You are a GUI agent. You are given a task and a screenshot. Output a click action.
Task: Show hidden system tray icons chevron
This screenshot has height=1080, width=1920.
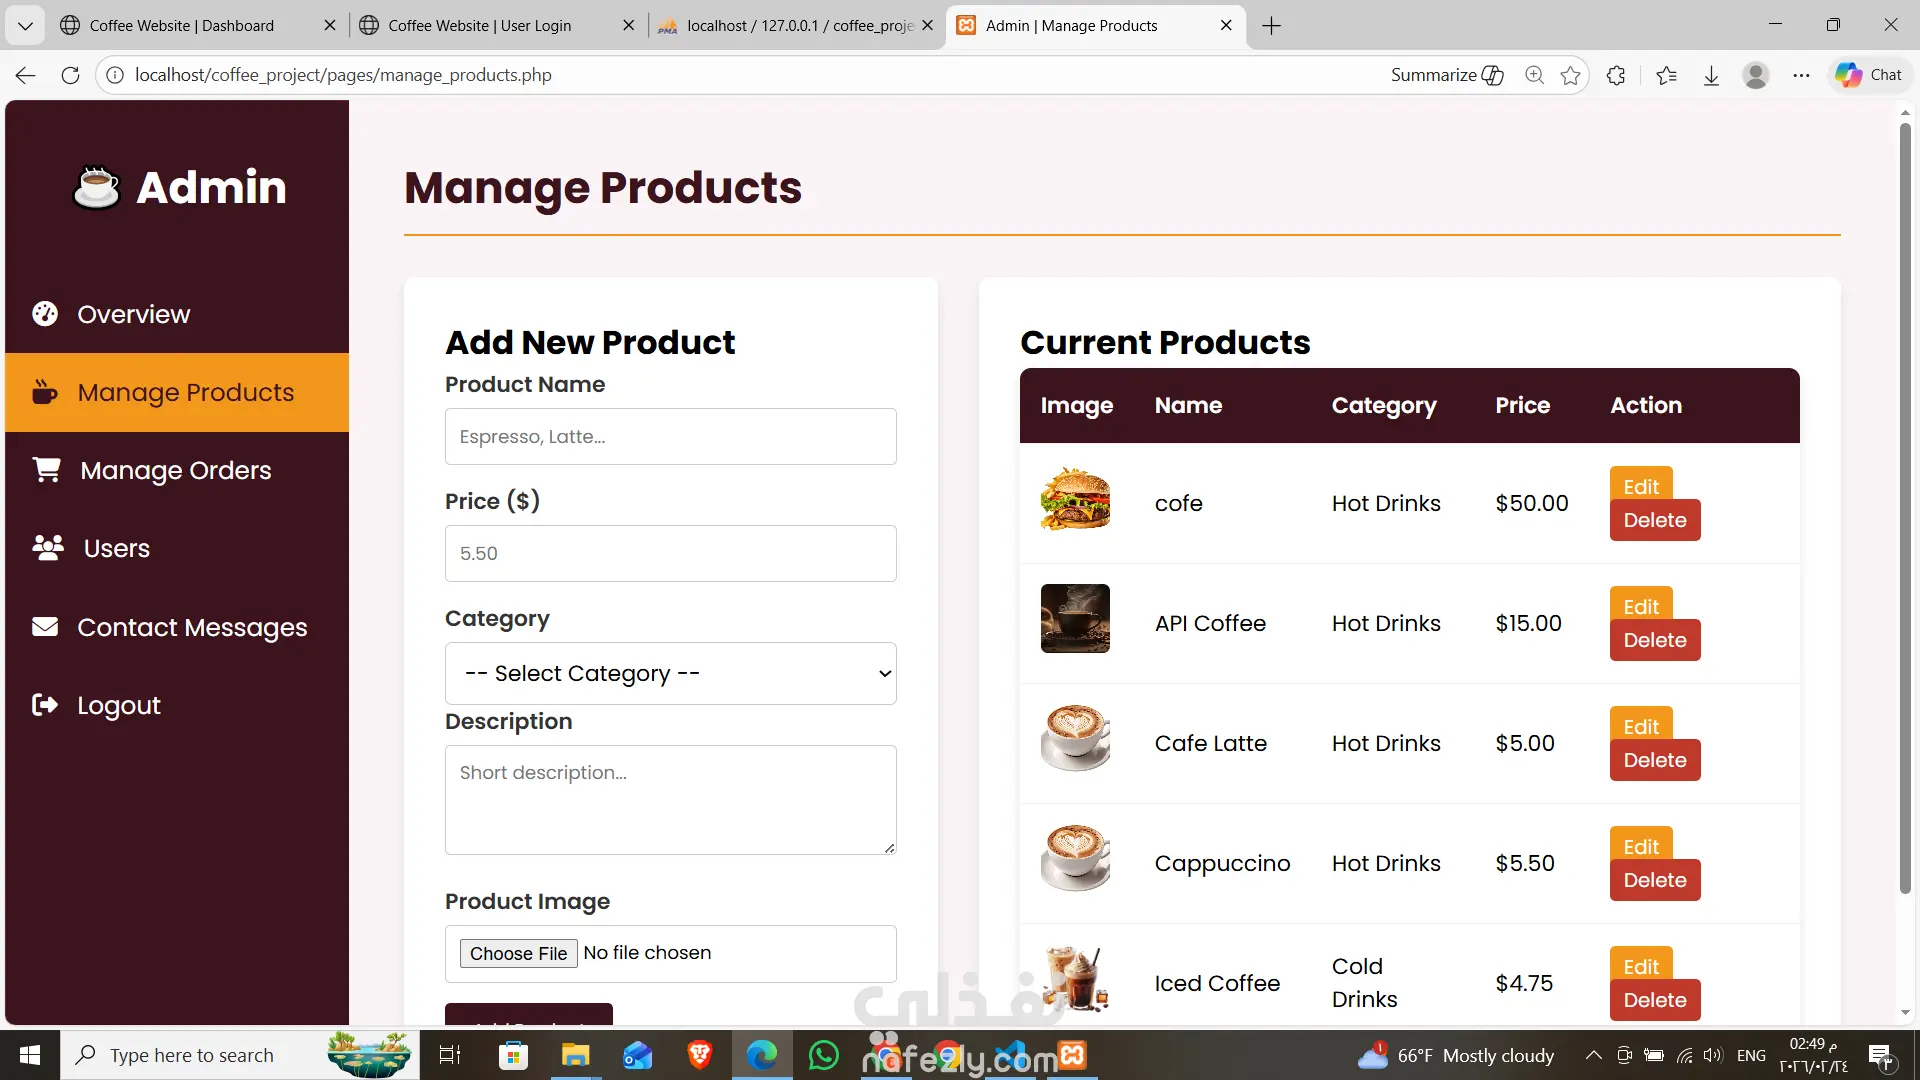(x=1593, y=1055)
